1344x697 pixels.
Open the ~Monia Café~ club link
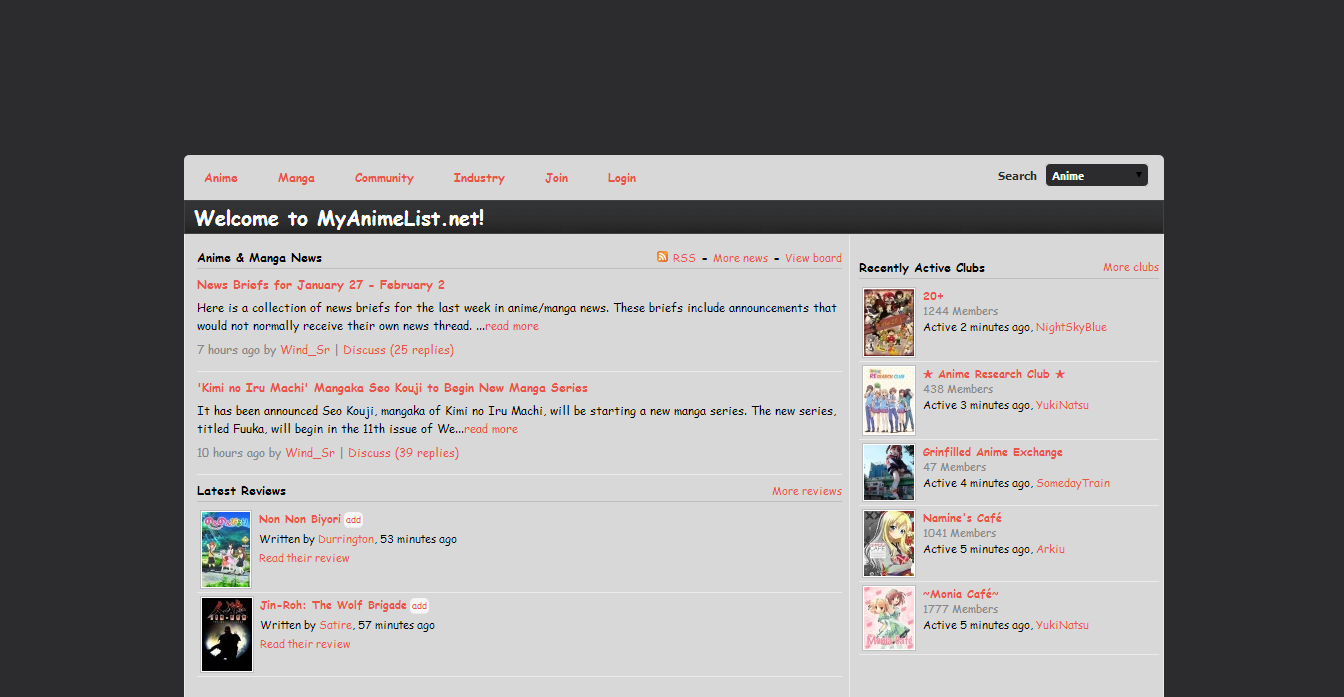pyautogui.click(x=960, y=593)
